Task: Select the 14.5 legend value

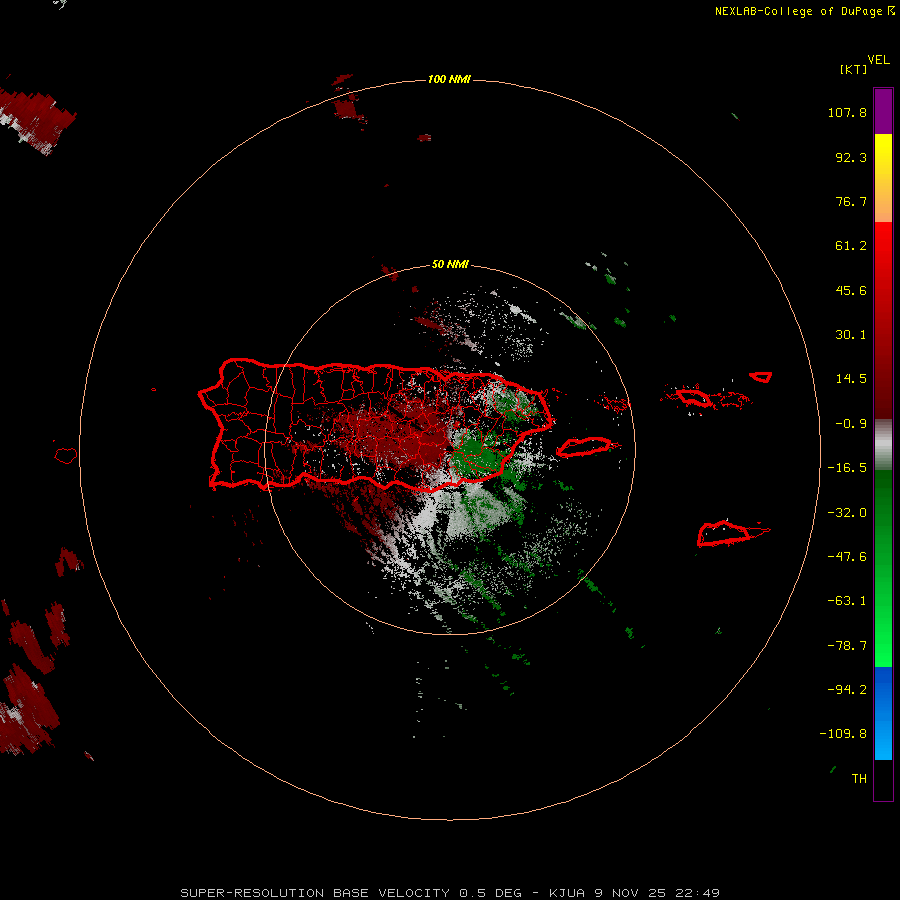Action: point(851,379)
